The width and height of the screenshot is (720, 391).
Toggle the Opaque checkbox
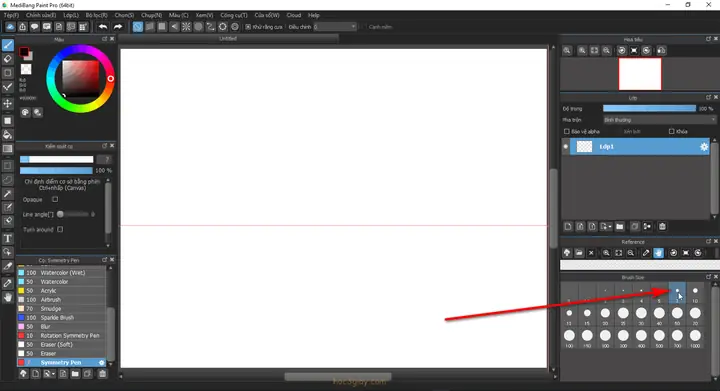coord(55,199)
